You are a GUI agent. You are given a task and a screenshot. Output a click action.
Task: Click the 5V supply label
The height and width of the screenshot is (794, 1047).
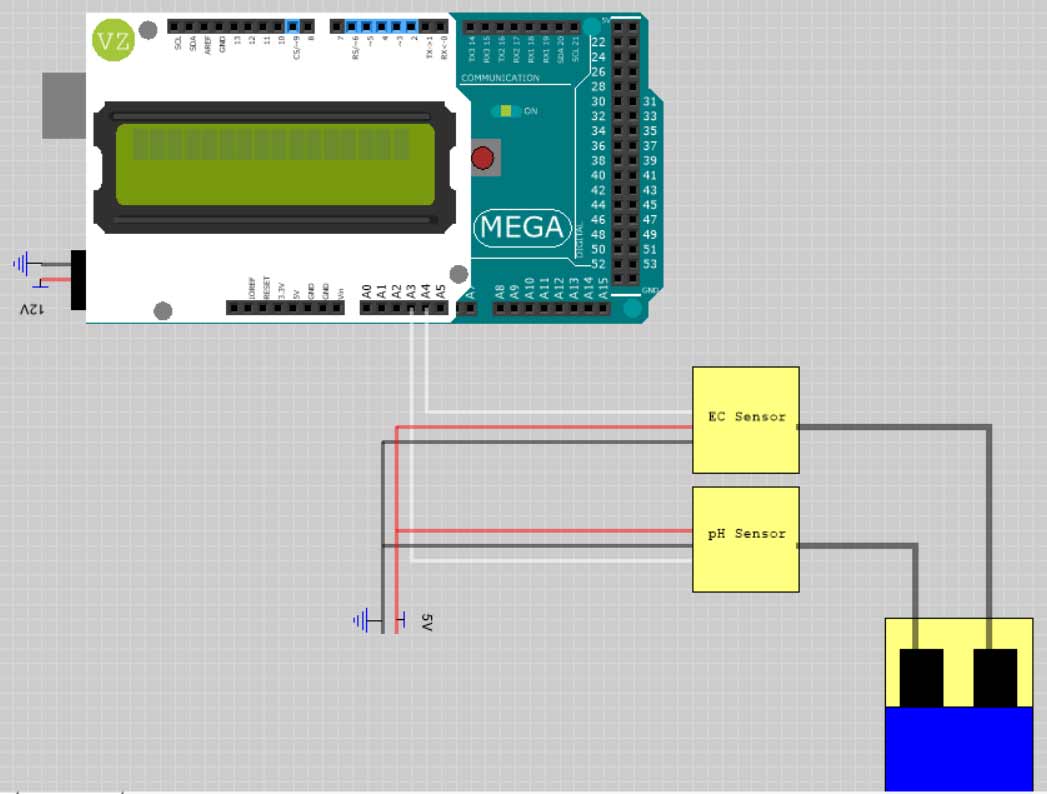[427, 622]
